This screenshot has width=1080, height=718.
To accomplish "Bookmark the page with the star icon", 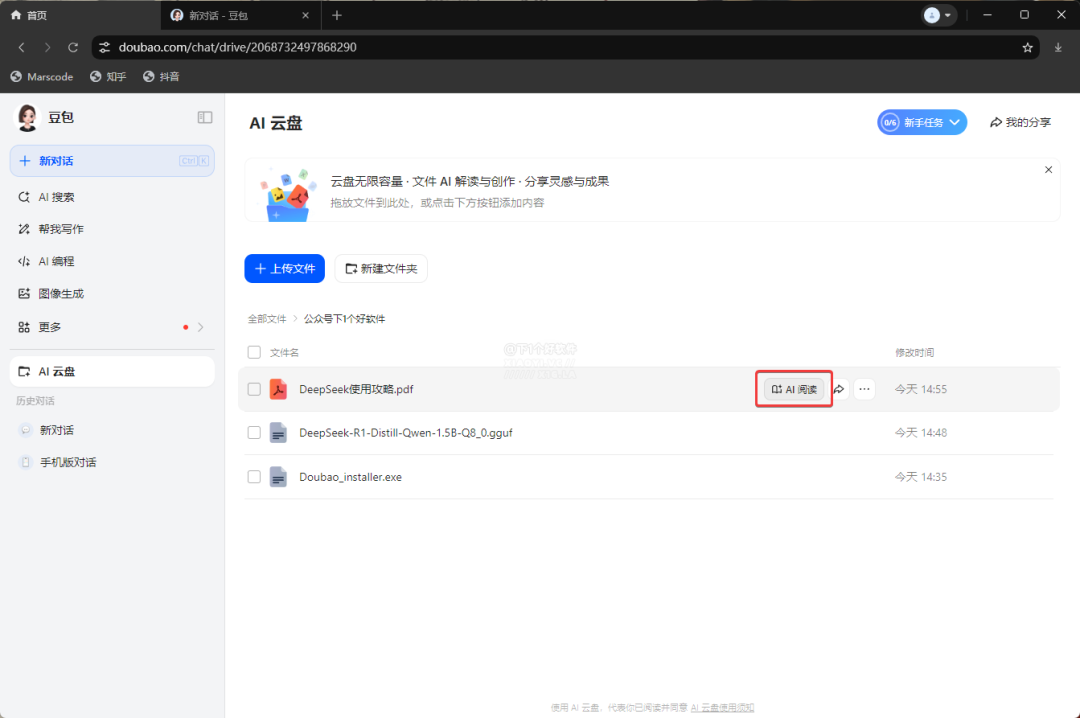I will 1027,47.
